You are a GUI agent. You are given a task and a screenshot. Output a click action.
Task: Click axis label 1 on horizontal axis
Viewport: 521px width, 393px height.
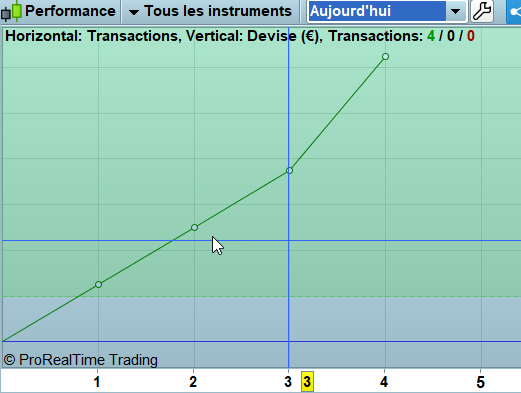[x=97, y=382]
